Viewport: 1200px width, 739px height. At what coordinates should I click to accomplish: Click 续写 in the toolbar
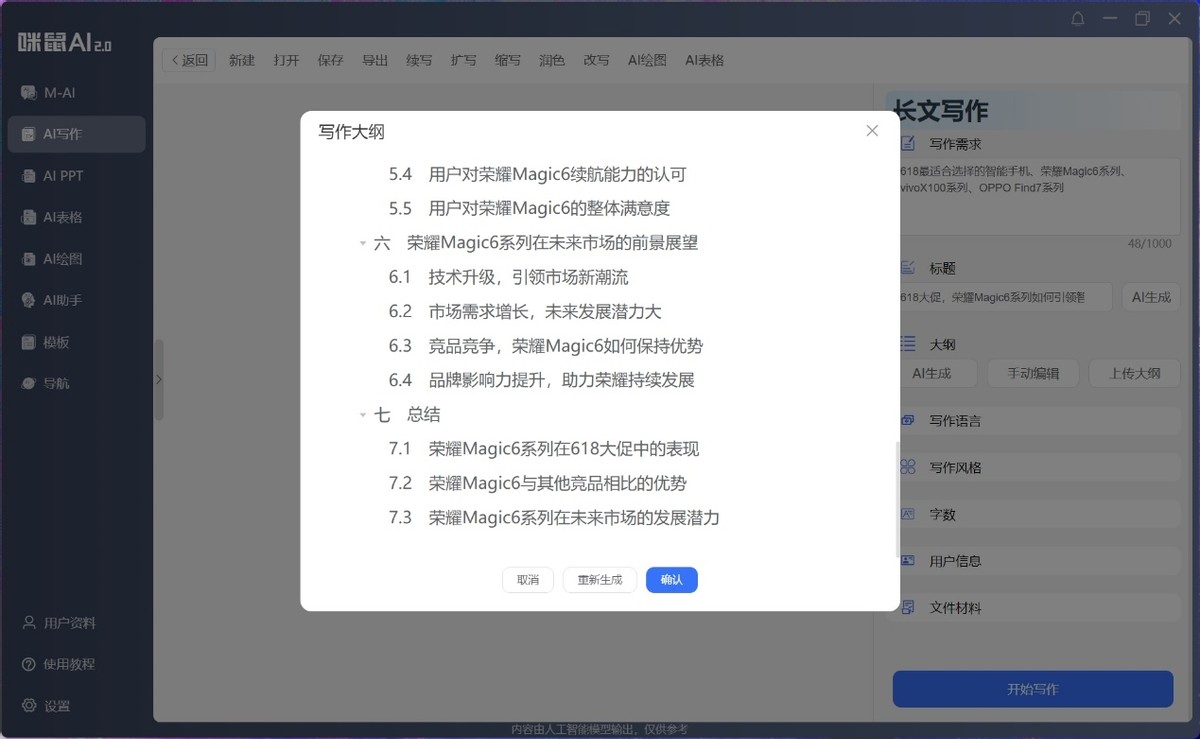[x=419, y=60]
